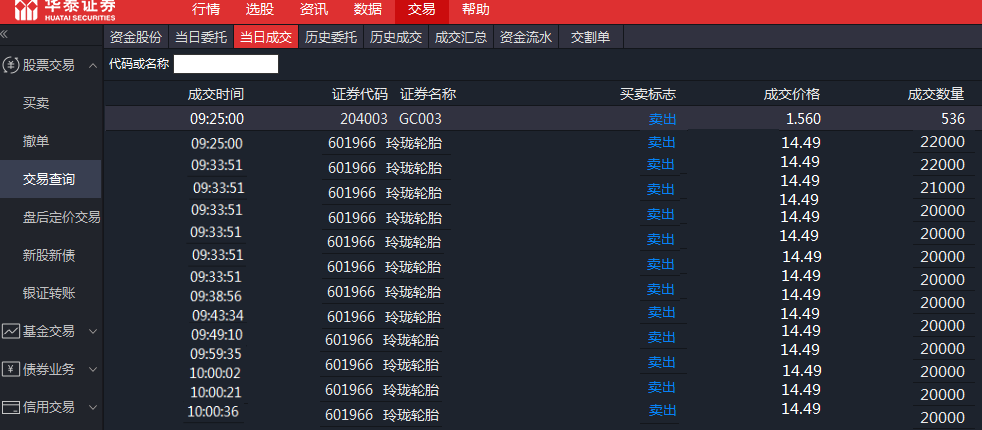The image size is (982, 430).
Task: Click the 基金交易 chart icon
Action: pos(11,331)
